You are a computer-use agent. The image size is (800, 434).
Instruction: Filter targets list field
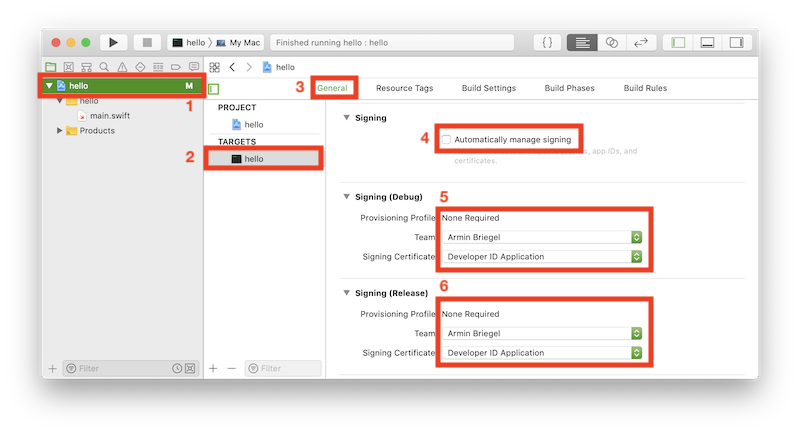[x=283, y=368]
